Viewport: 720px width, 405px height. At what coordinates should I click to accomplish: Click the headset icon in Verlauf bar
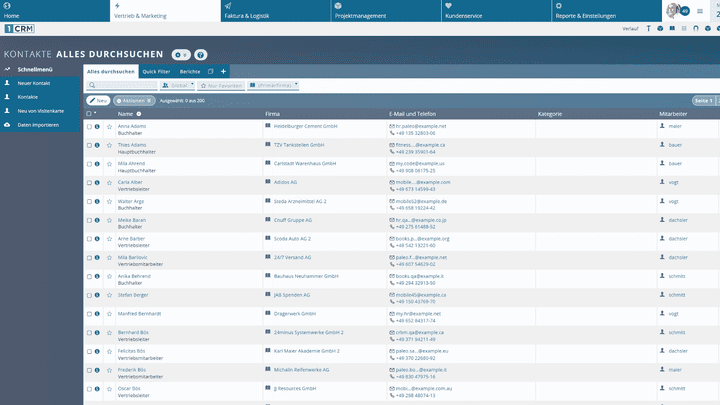click(x=696, y=28)
